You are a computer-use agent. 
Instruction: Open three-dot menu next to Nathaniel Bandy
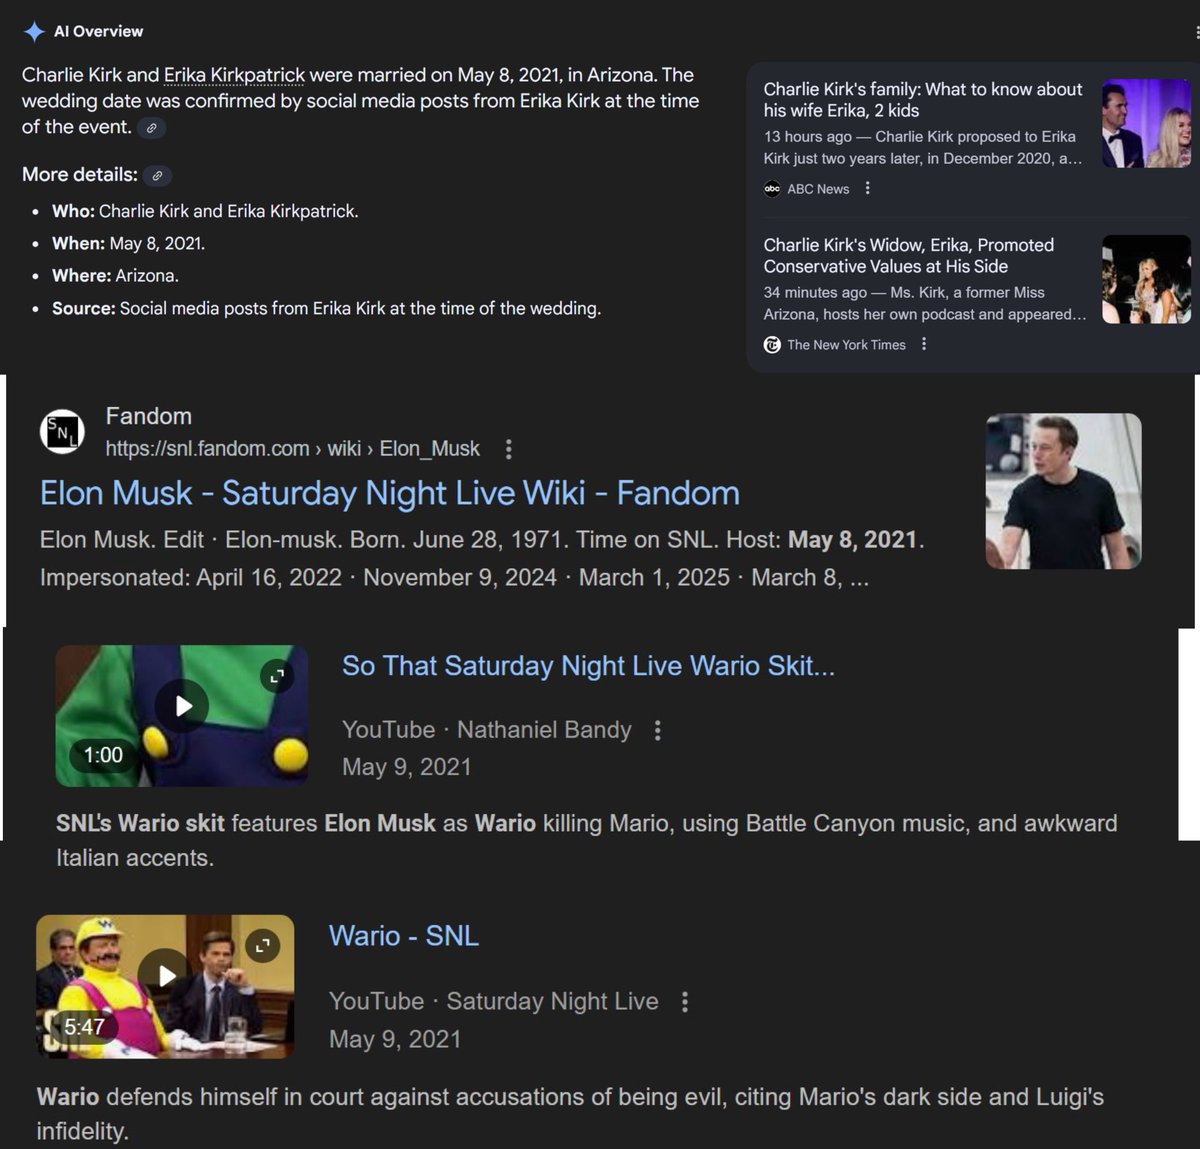(657, 730)
